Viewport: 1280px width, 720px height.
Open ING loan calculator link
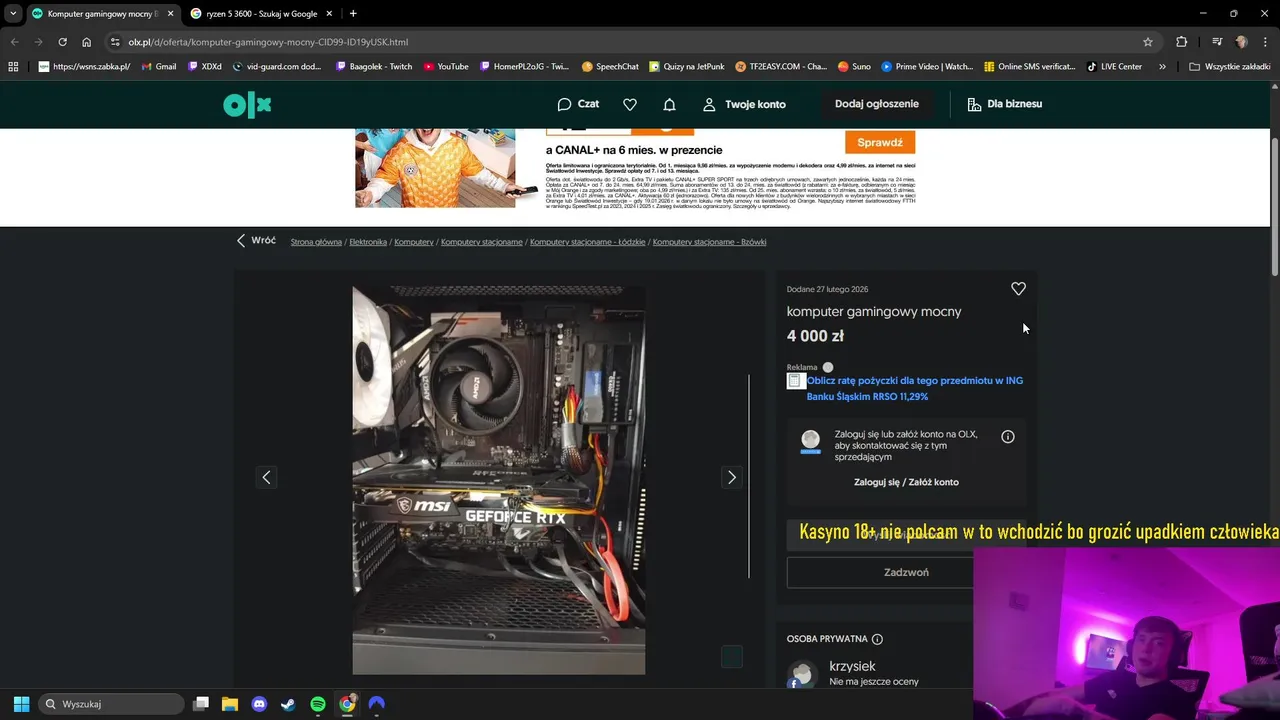tap(915, 388)
